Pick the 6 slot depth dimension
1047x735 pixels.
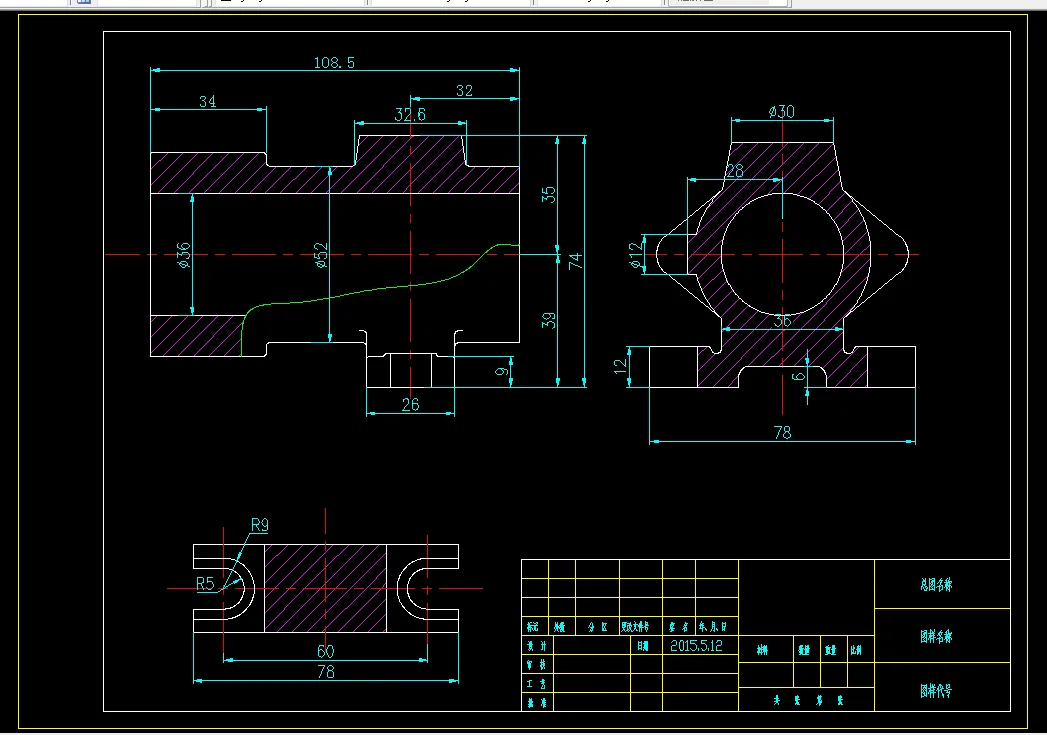[798, 377]
